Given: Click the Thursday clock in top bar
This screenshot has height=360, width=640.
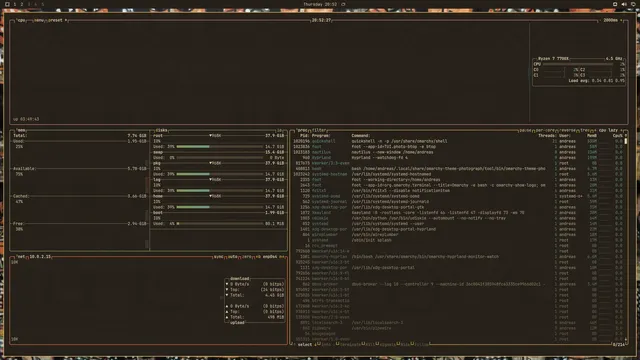Looking at the screenshot, I should [320, 4].
